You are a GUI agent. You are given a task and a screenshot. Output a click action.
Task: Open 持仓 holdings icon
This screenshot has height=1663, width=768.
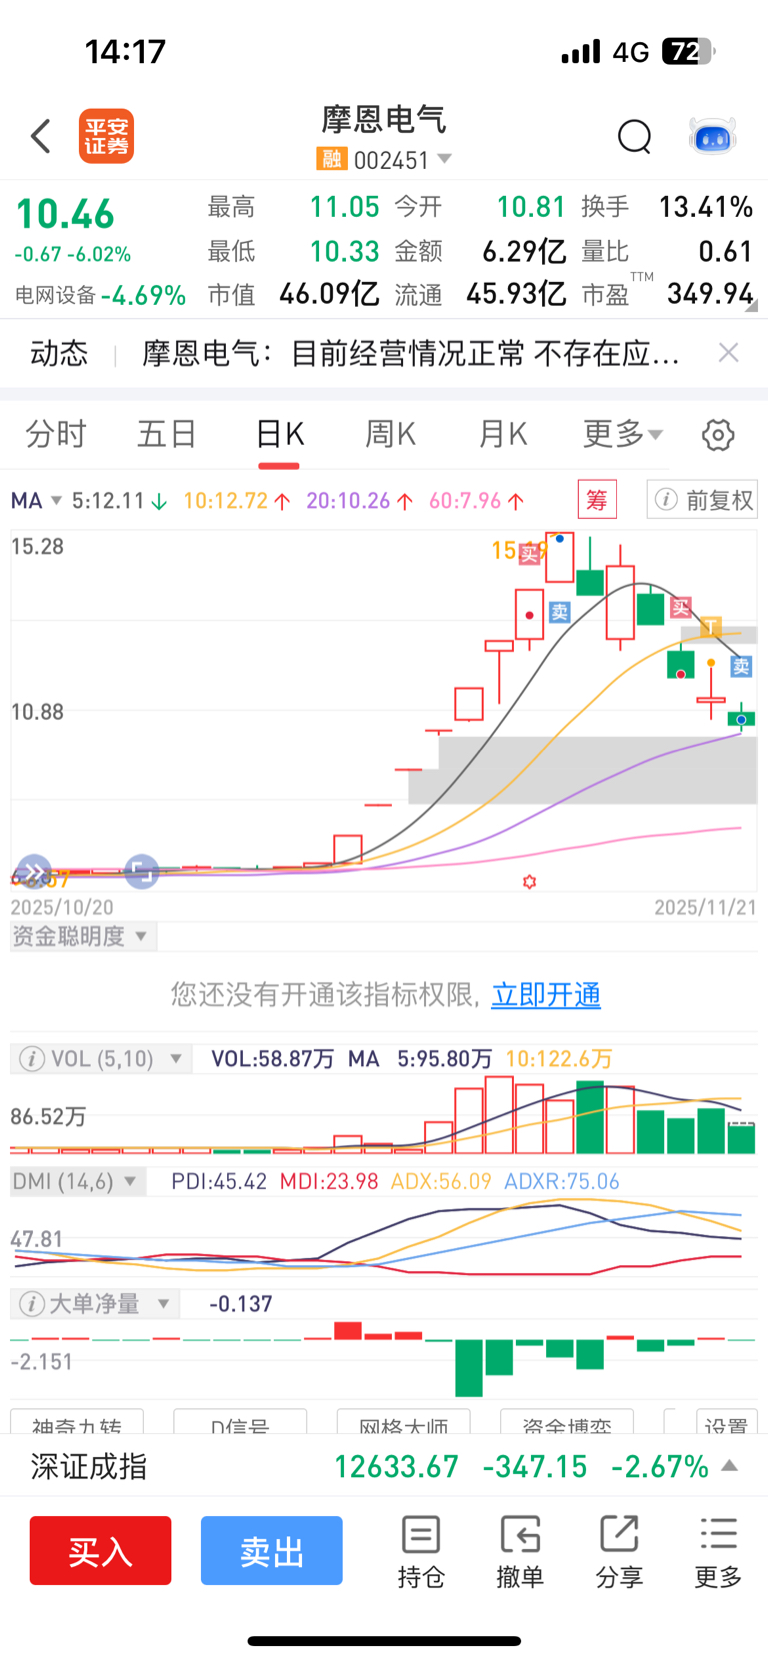(x=421, y=1552)
